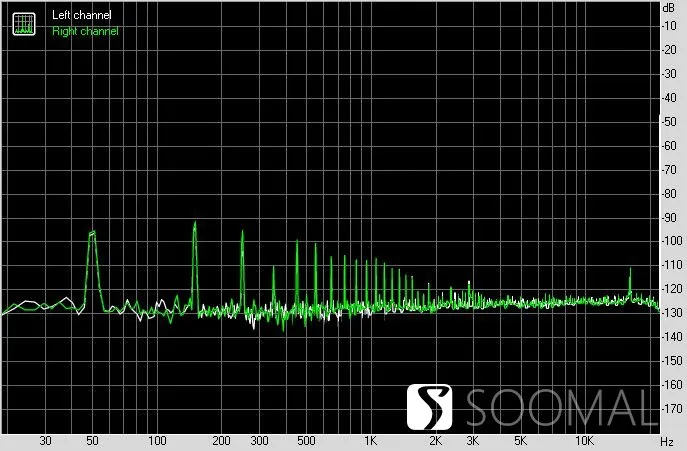Click the "30" frequency axis label
687x451 pixels.
(46, 440)
